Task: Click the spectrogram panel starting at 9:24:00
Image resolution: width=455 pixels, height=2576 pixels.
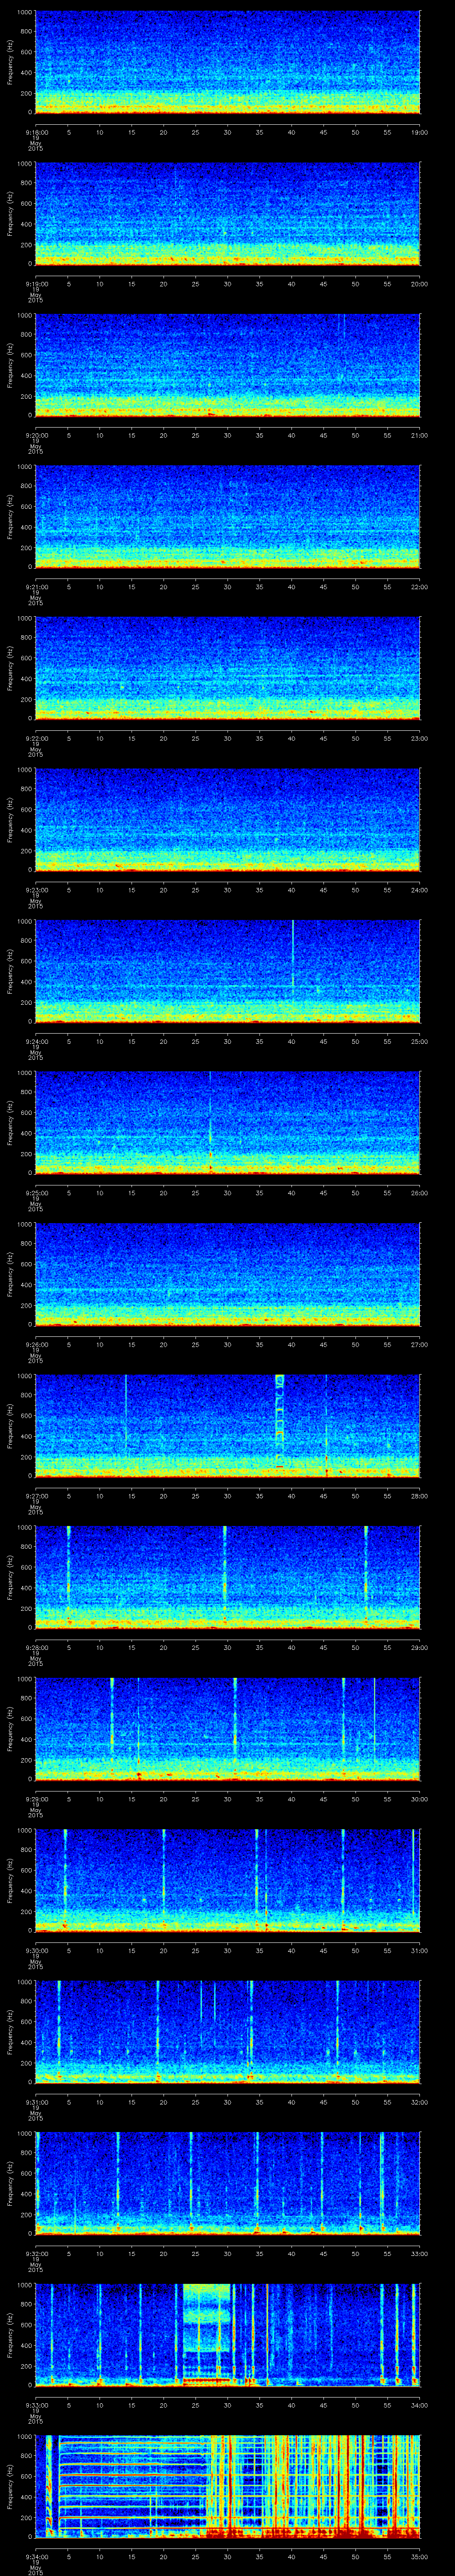Action: (x=227, y=971)
